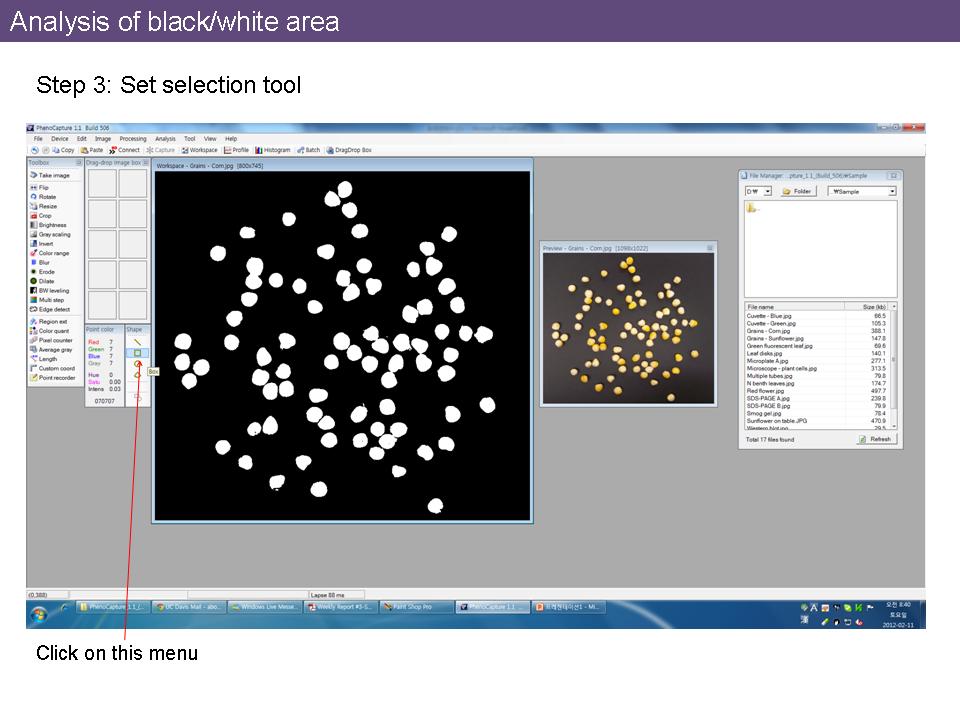Open the Analysis menu
This screenshot has height=720, width=960.
(x=165, y=139)
